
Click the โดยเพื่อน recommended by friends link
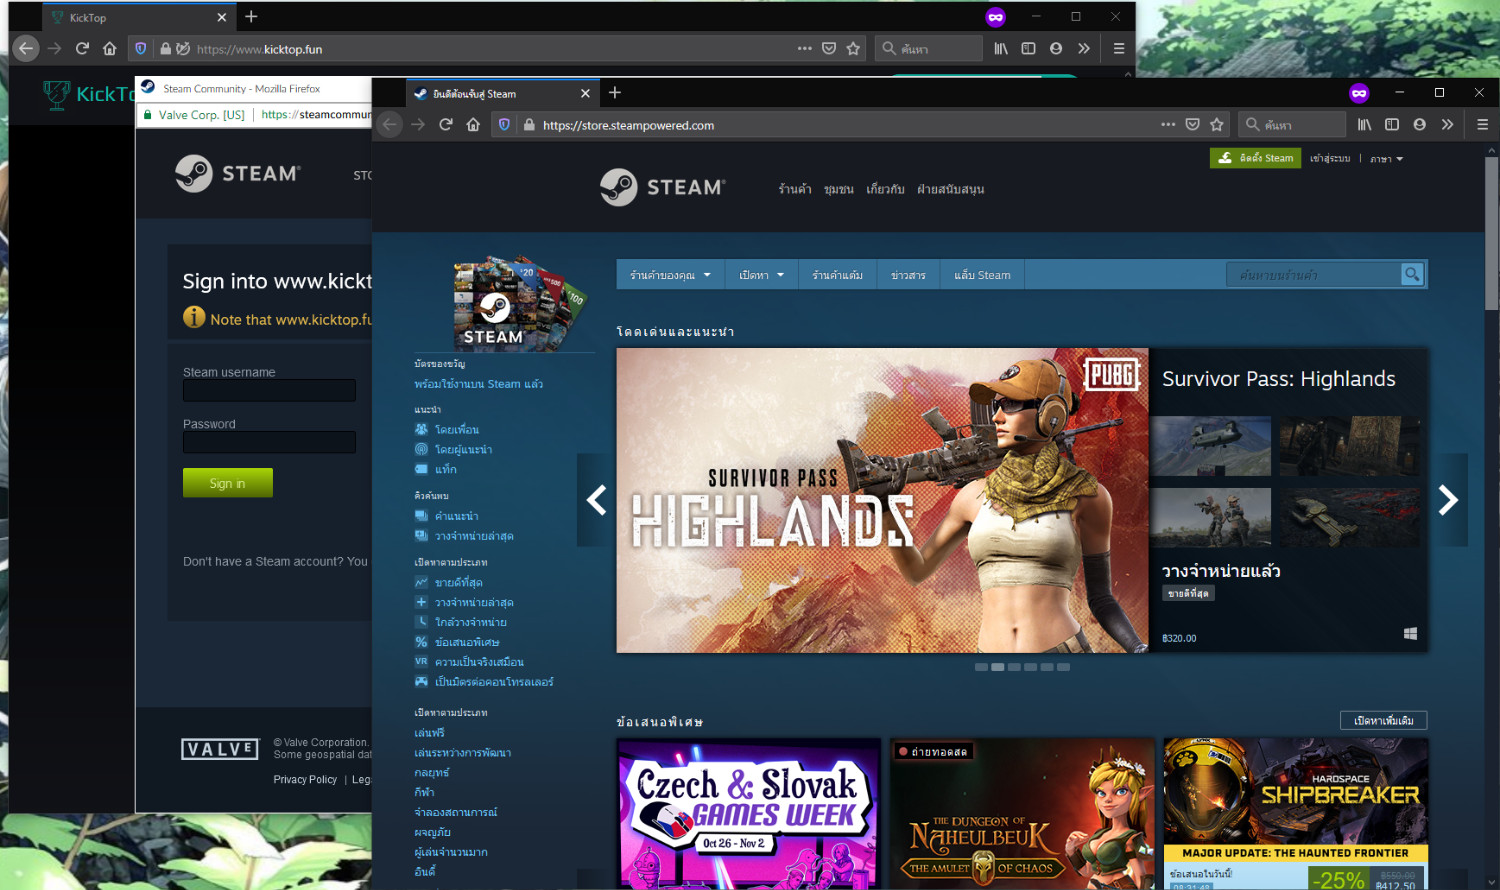point(456,429)
